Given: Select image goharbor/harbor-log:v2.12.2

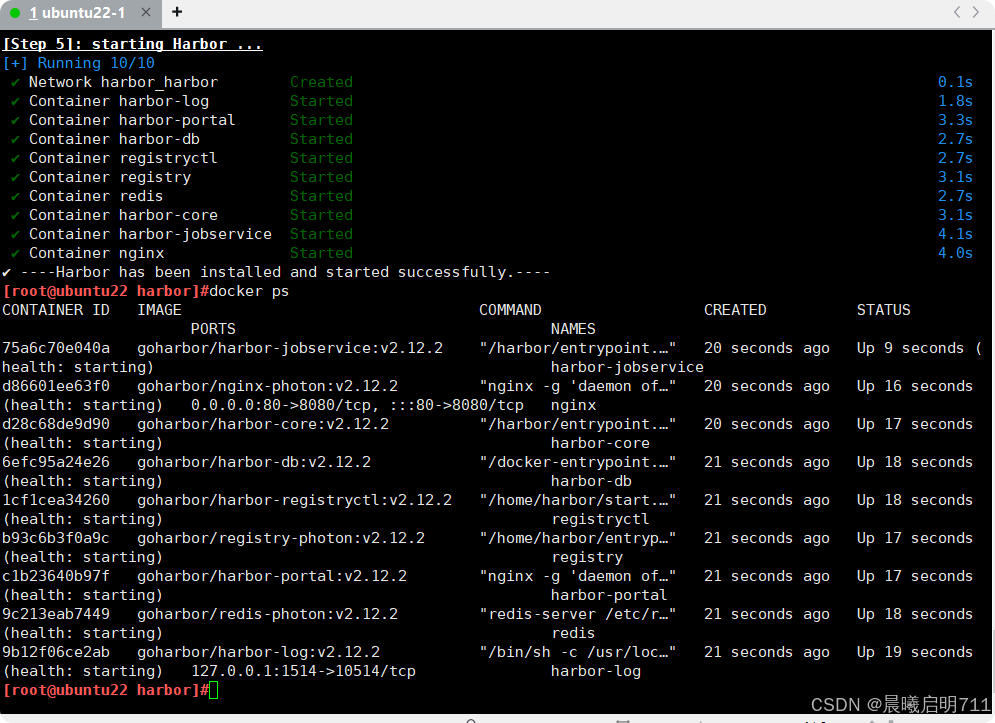Looking at the screenshot, I should (259, 653).
